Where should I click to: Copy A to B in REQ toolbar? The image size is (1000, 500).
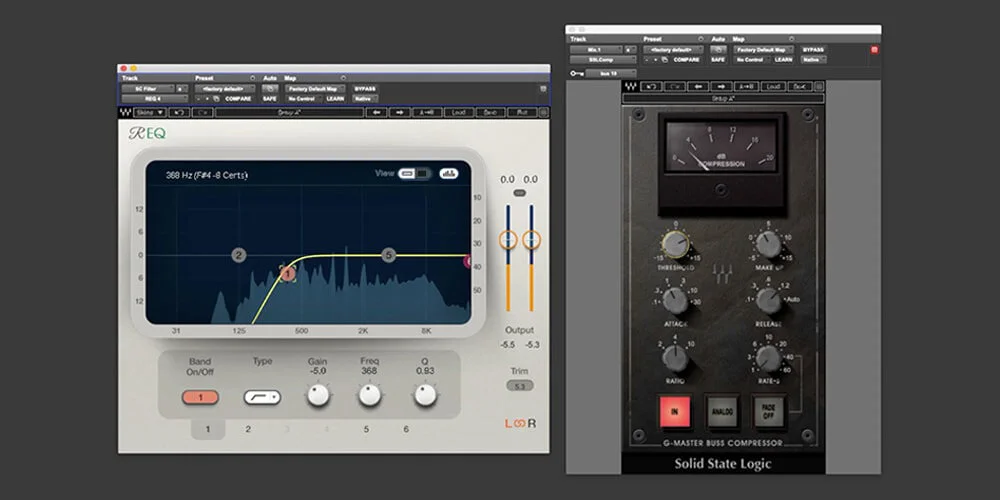[427, 112]
